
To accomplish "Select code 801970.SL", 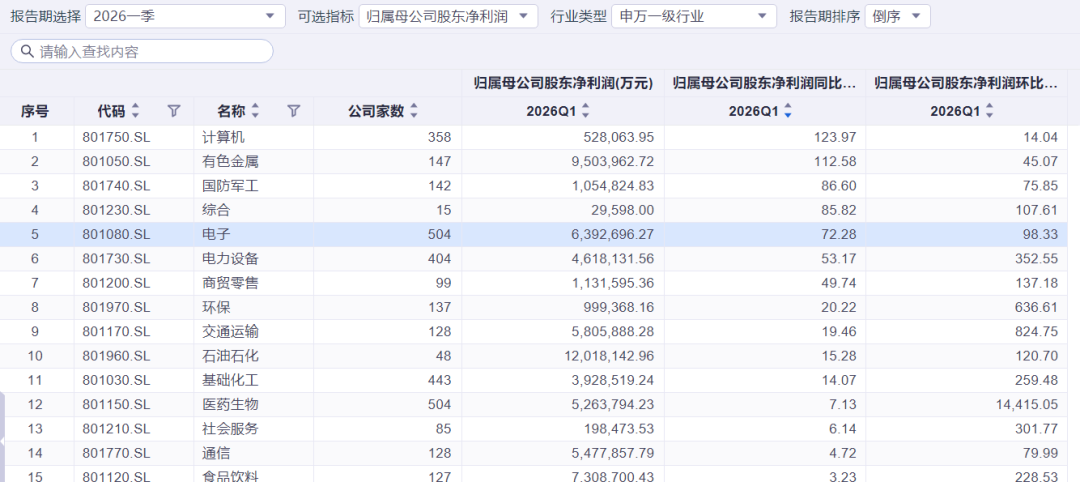I will (x=116, y=307).
